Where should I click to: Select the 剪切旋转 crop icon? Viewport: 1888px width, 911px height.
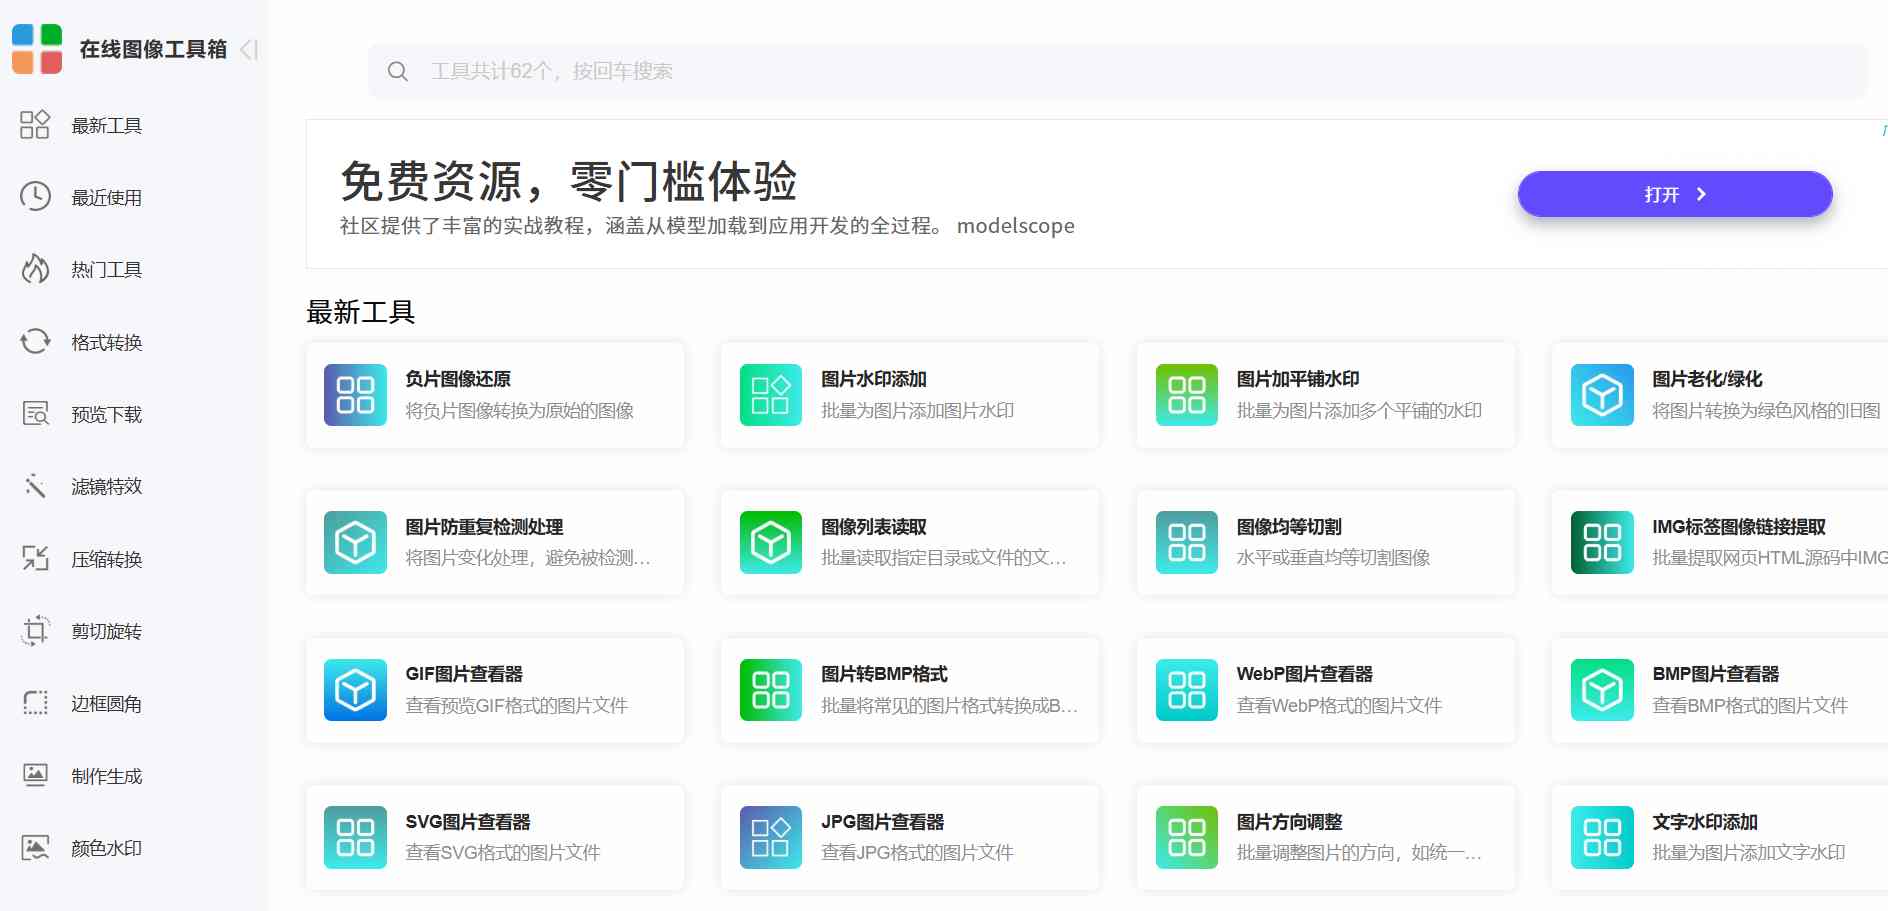coord(35,631)
